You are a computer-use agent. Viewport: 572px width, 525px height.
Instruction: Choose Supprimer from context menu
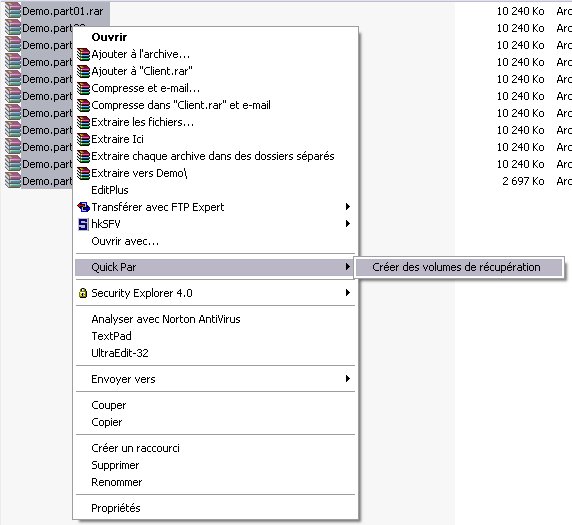215,465
